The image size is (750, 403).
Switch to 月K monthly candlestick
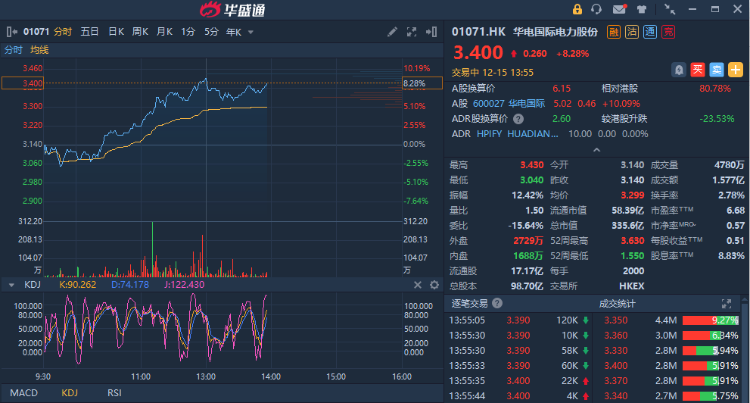tap(165, 32)
